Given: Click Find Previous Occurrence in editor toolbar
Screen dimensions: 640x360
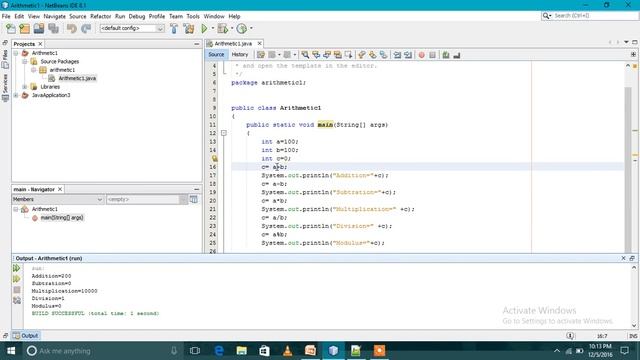Looking at the screenshot, I should click(316, 55).
